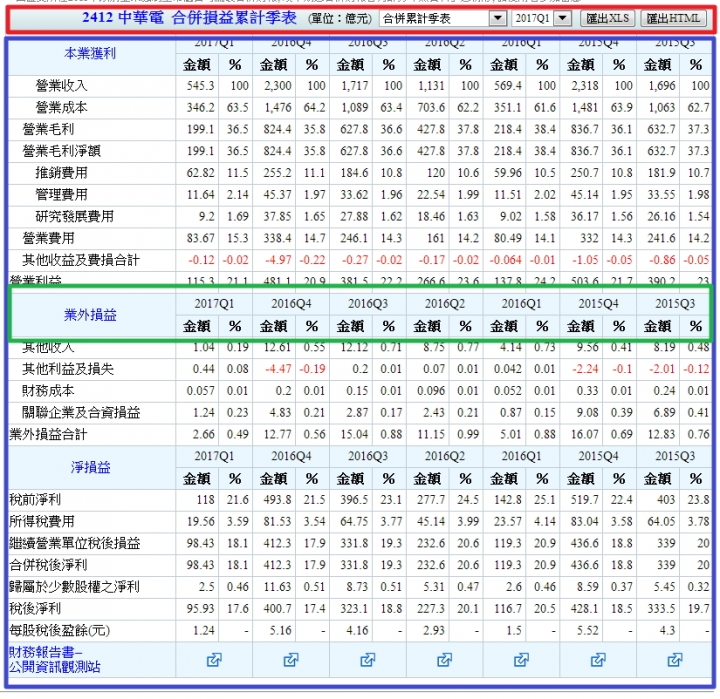Click the 匯出XLS export button
Image resolution: width=720 pixels, height=699 pixels.
[608, 19]
